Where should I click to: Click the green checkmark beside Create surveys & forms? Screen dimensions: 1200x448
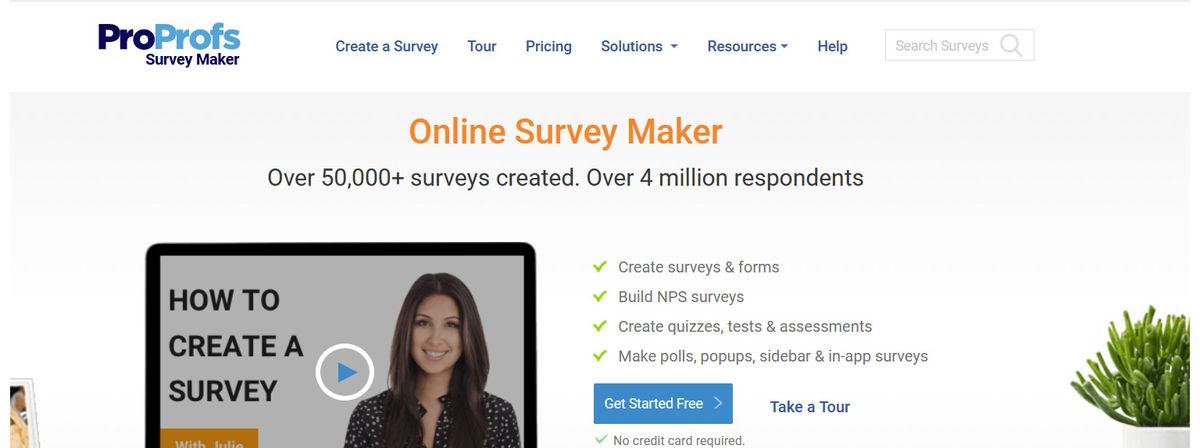(600, 267)
